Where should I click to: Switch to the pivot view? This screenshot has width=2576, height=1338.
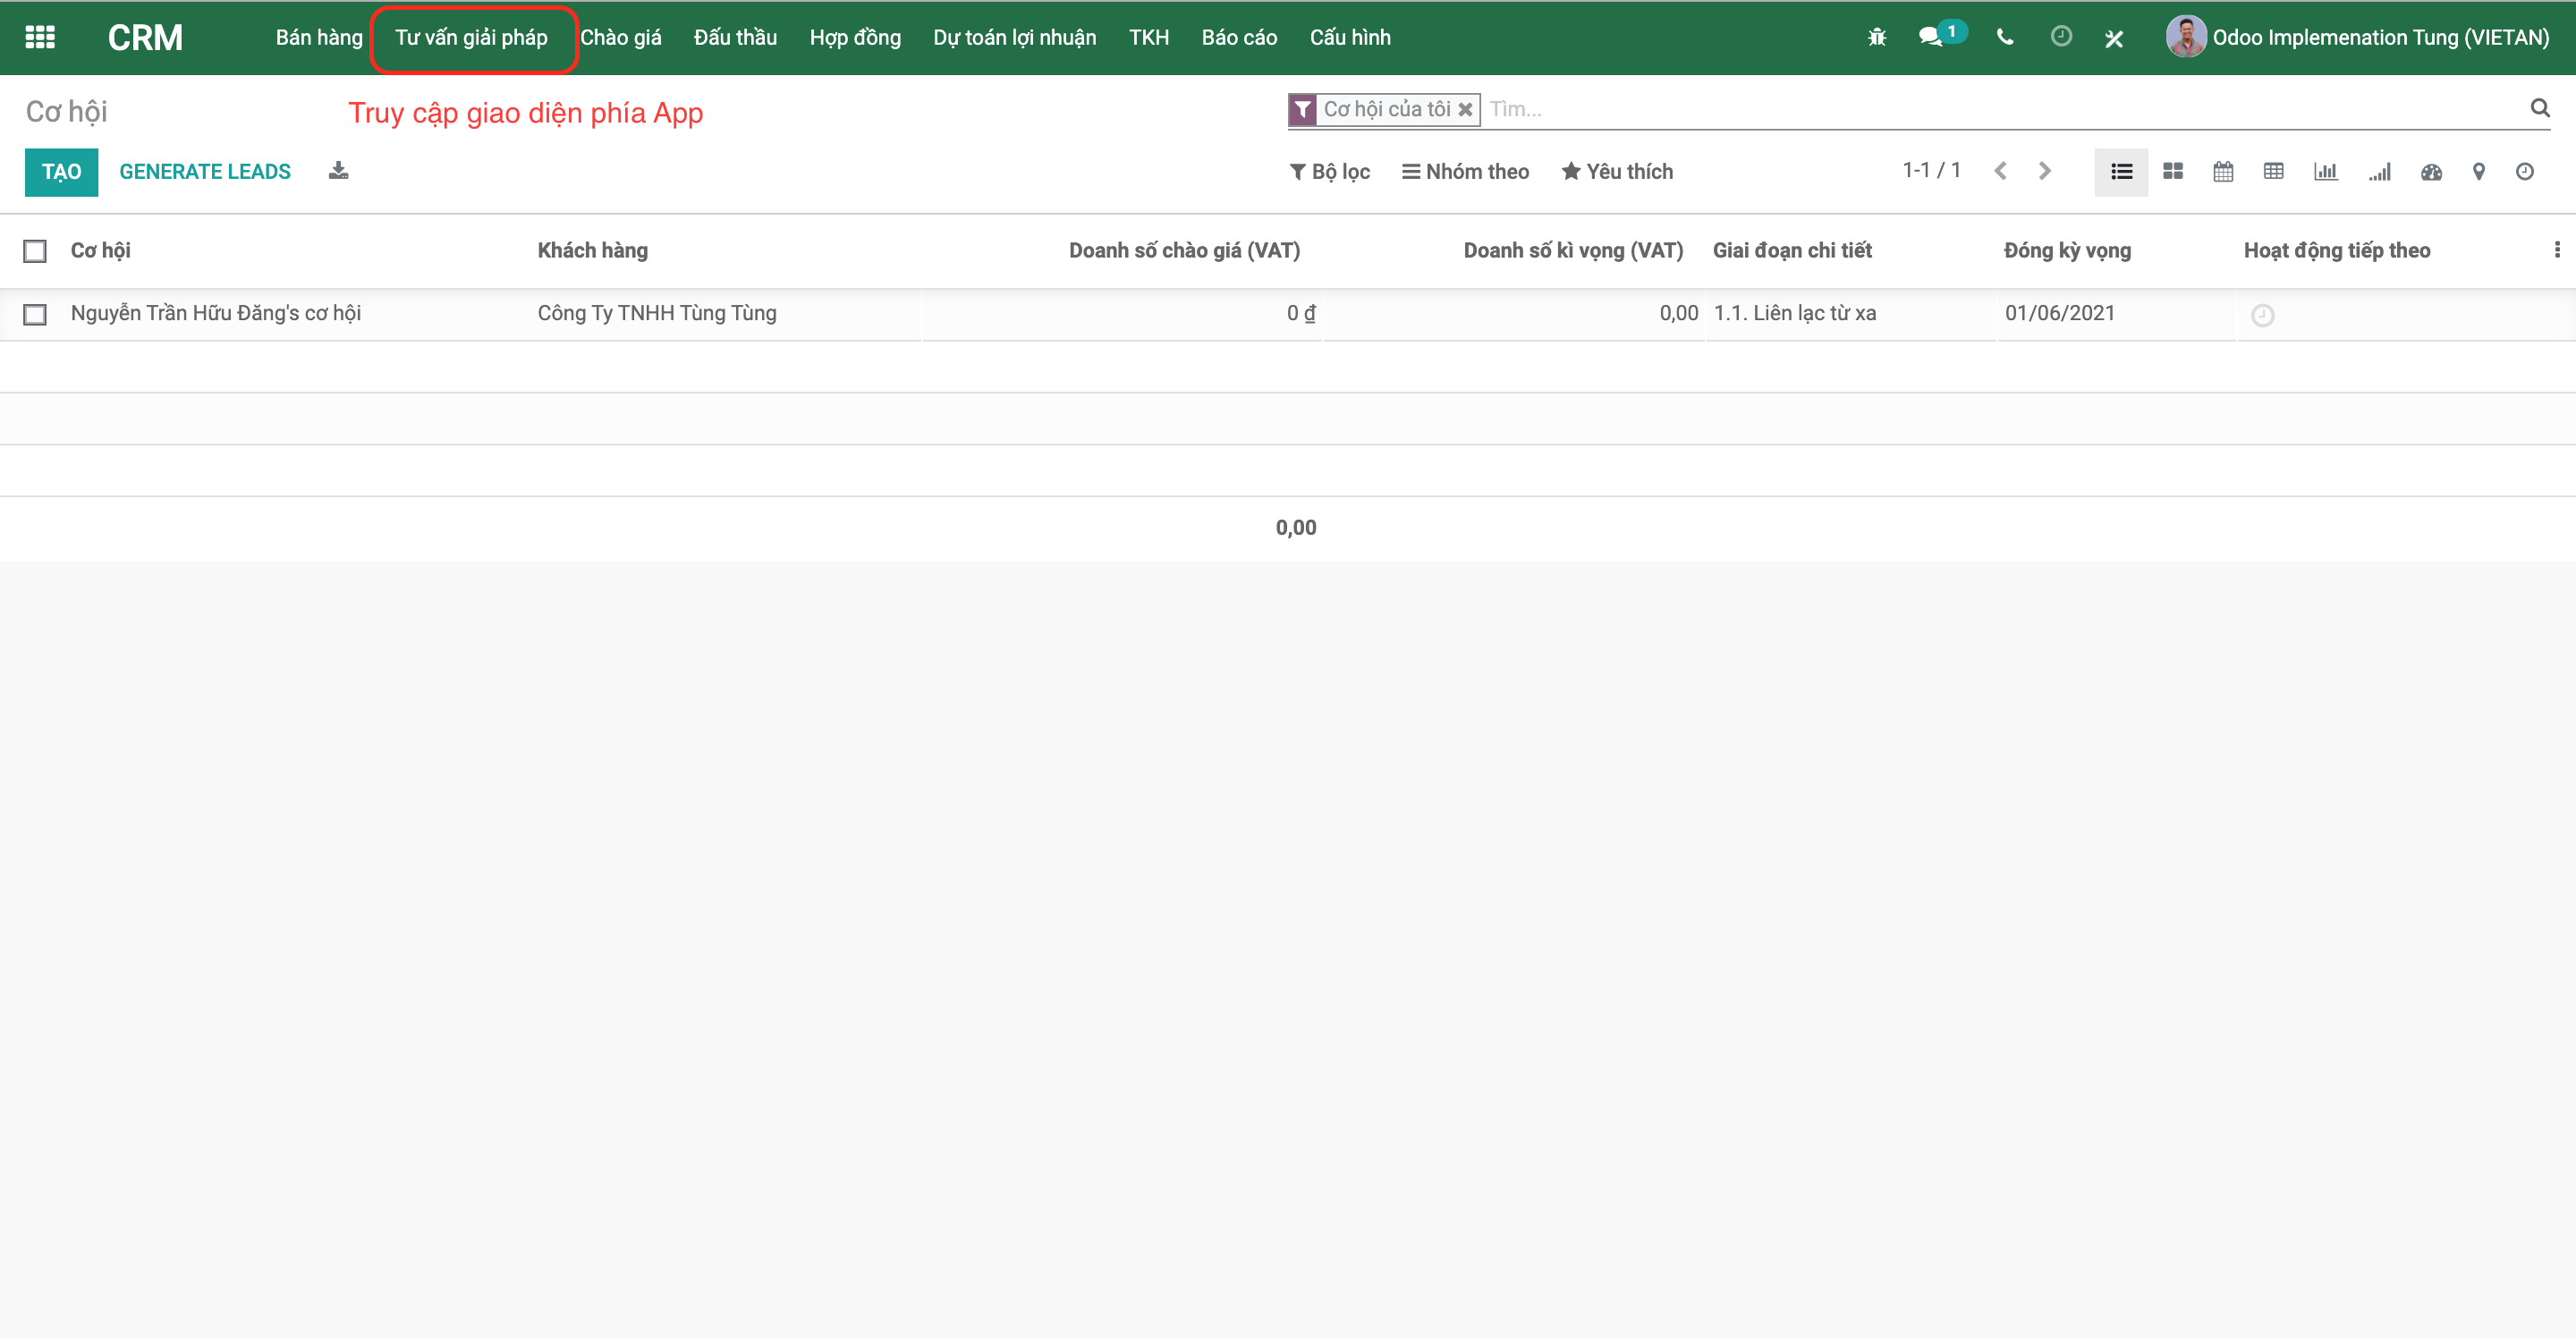(x=2273, y=171)
